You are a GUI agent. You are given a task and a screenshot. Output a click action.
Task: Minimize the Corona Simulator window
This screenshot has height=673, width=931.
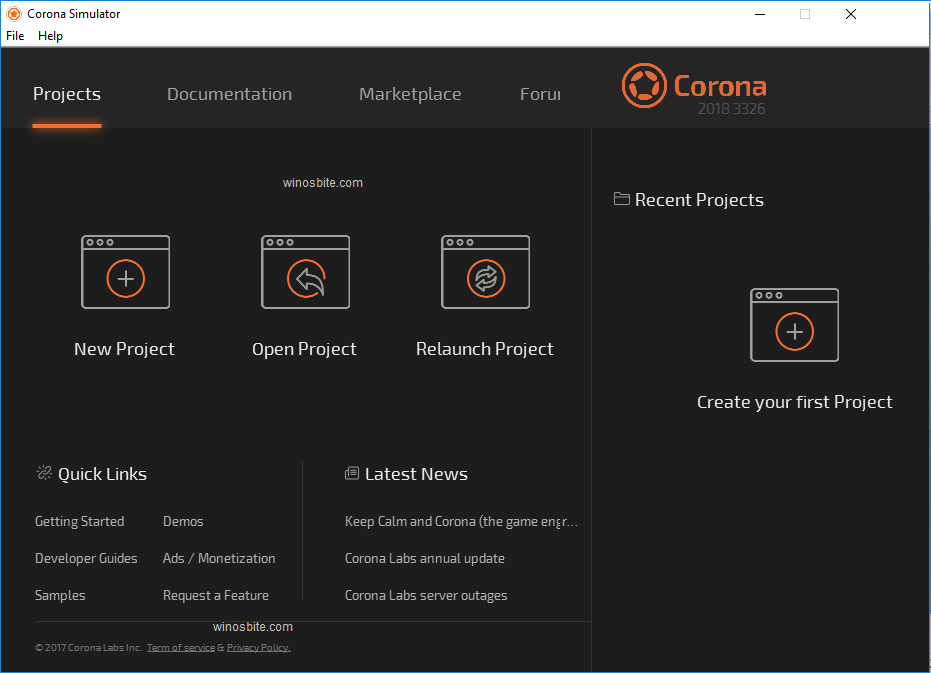pos(760,14)
